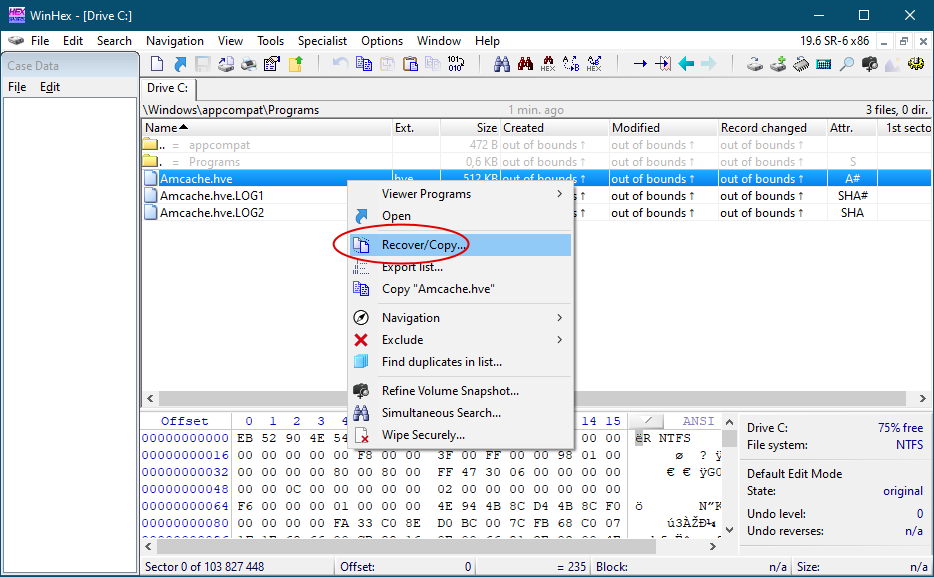Choose Find duplicates in list...
Image resolution: width=934 pixels, height=577 pixels.
460,362
